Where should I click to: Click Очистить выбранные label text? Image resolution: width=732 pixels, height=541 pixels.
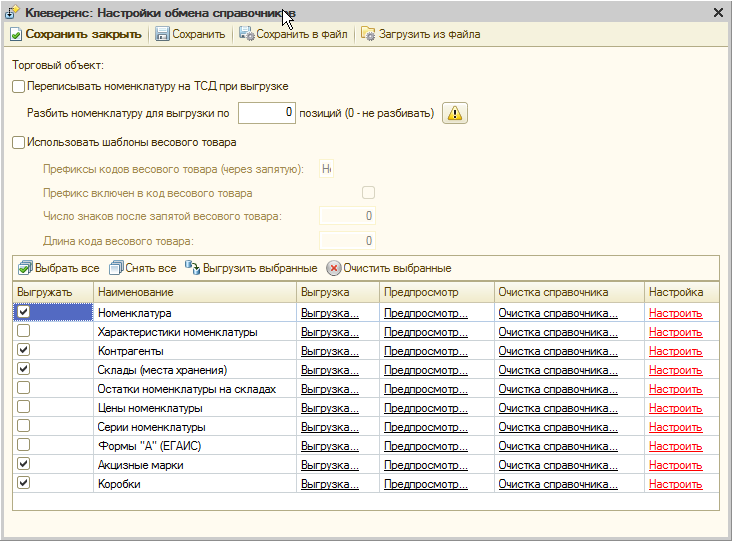pos(397,268)
